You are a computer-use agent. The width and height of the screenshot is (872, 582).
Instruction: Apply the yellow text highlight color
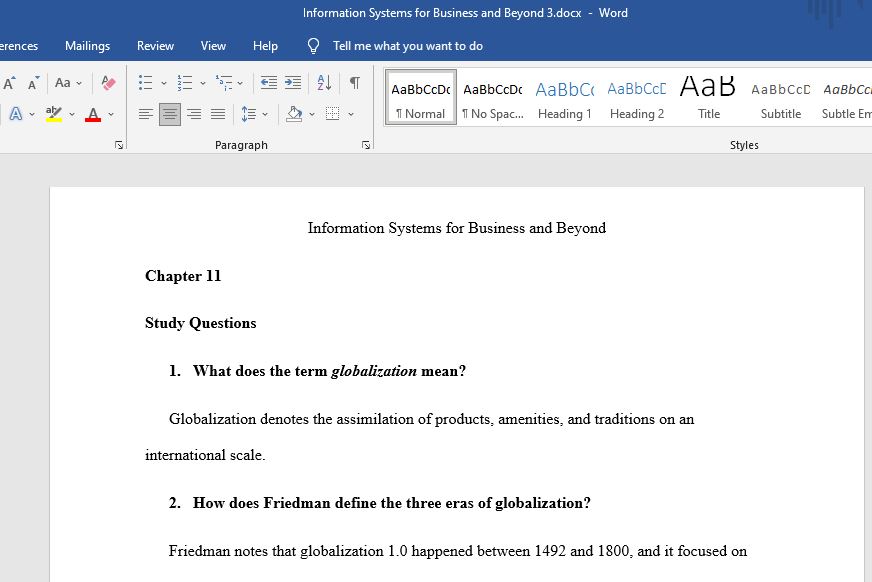coord(54,115)
